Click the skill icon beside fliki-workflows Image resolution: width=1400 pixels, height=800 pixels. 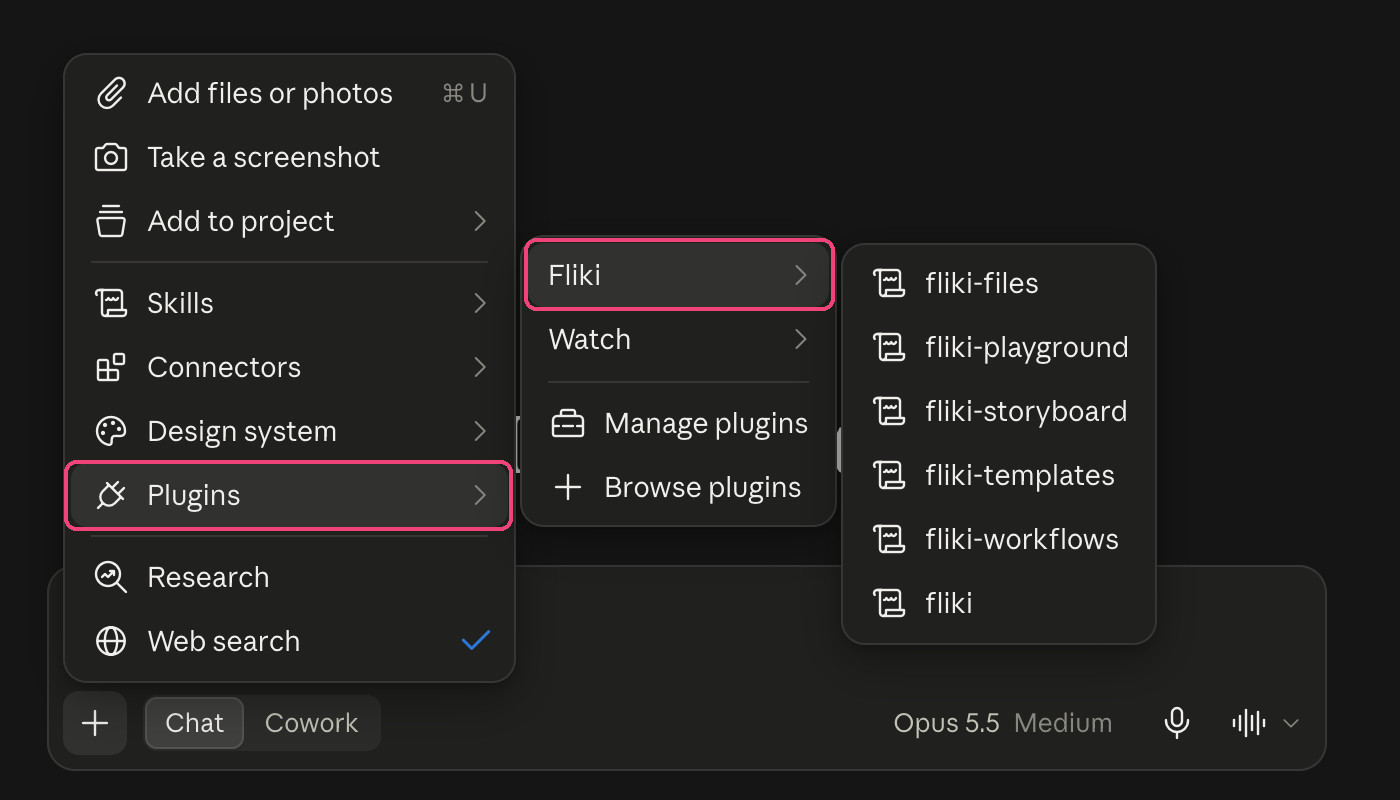click(889, 540)
